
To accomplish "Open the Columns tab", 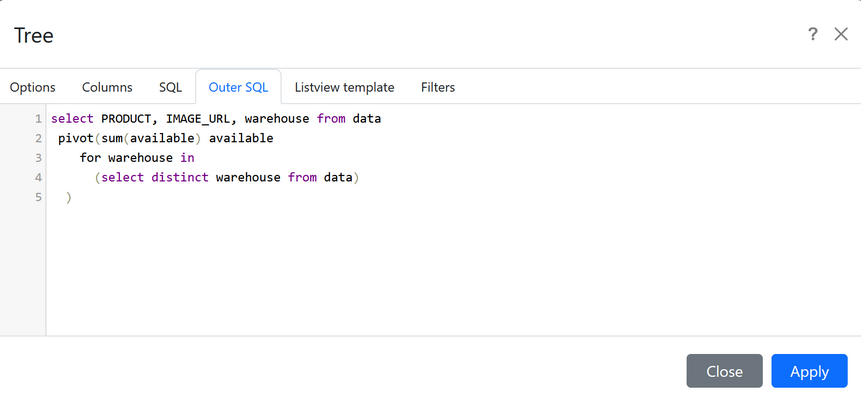I will tap(107, 87).
